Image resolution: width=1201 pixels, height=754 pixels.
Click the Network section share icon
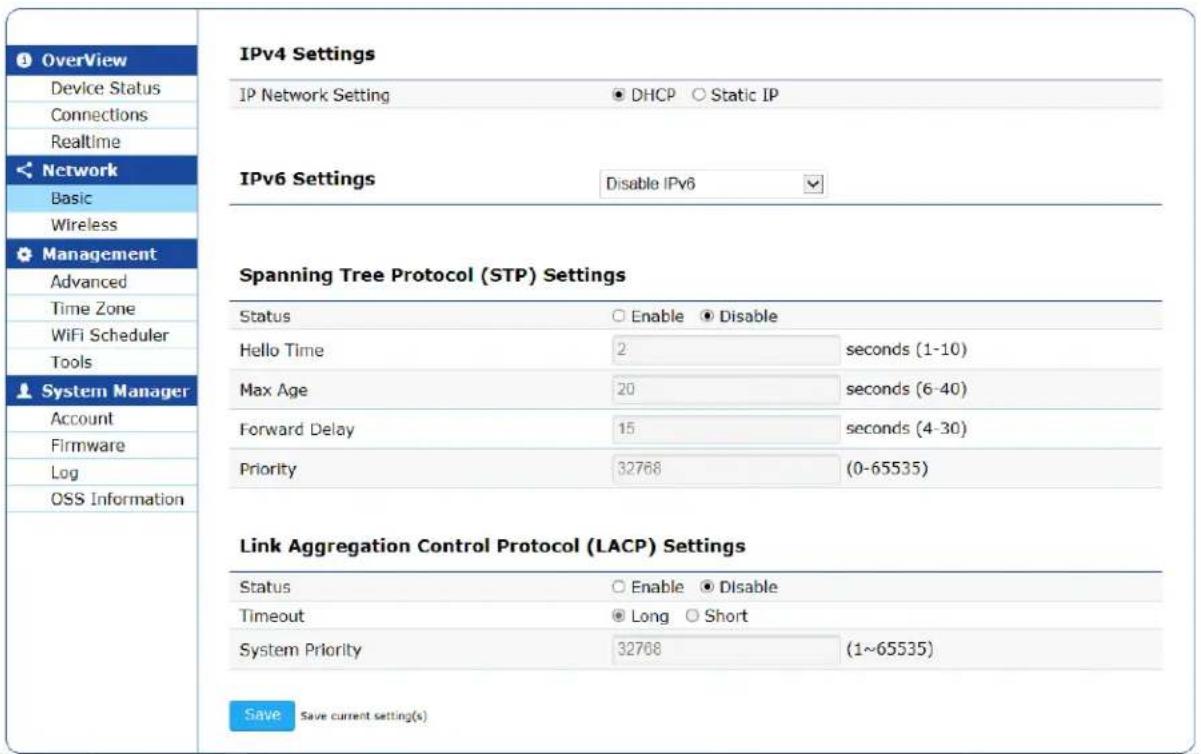25,170
